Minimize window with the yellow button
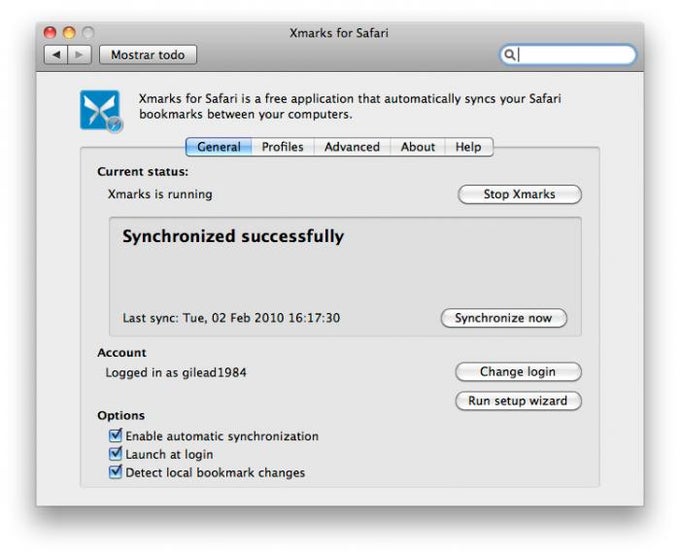The width and height of the screenshot is (680, 556). (x=69, y=33)
